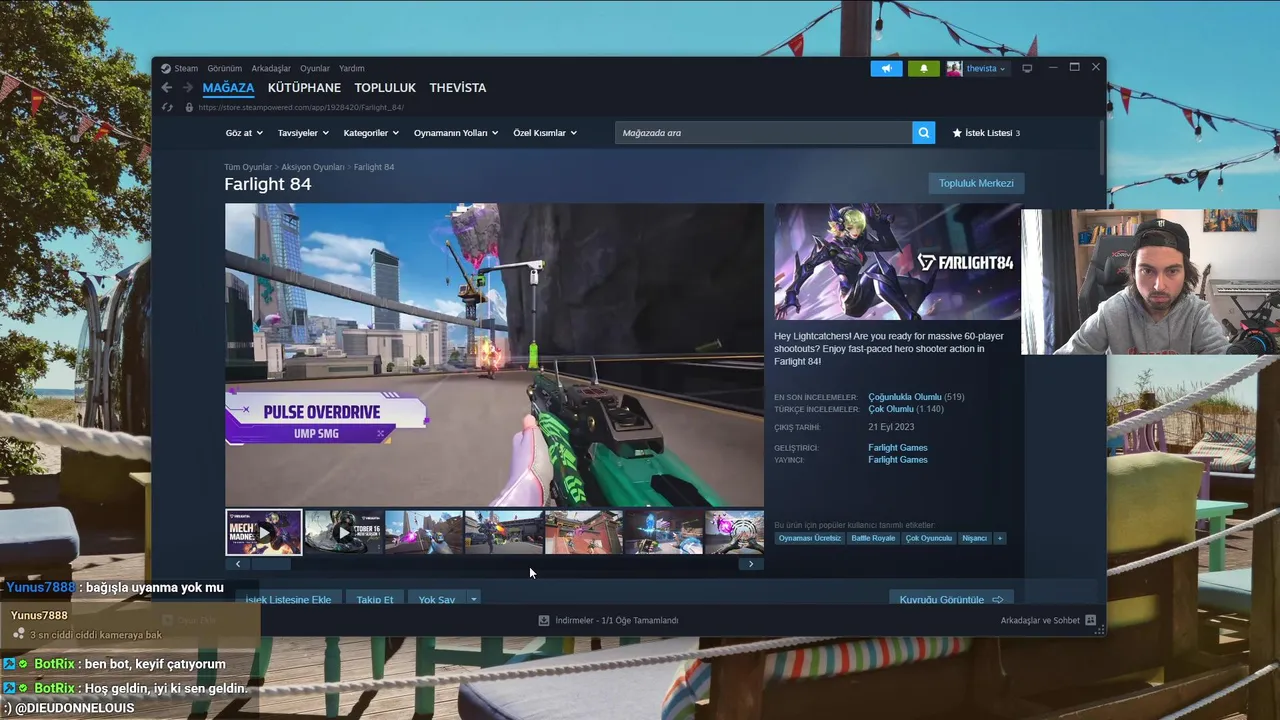
Task: Reload the store page
Action: 167,107
